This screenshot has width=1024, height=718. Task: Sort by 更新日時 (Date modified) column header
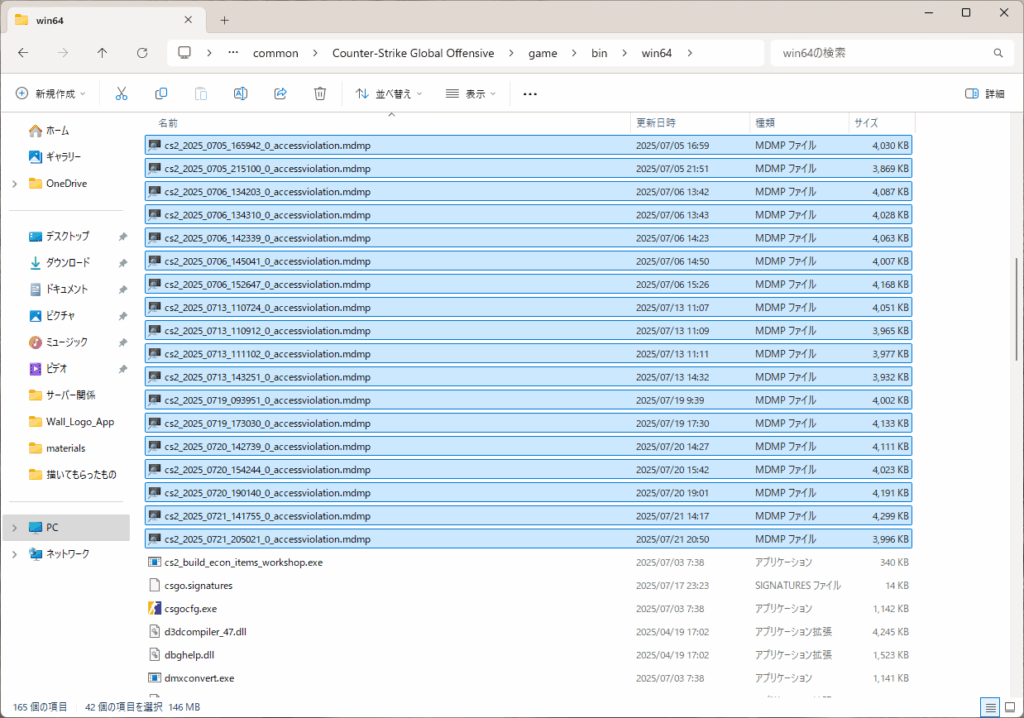pyautogui.click(x=690, y=123)
